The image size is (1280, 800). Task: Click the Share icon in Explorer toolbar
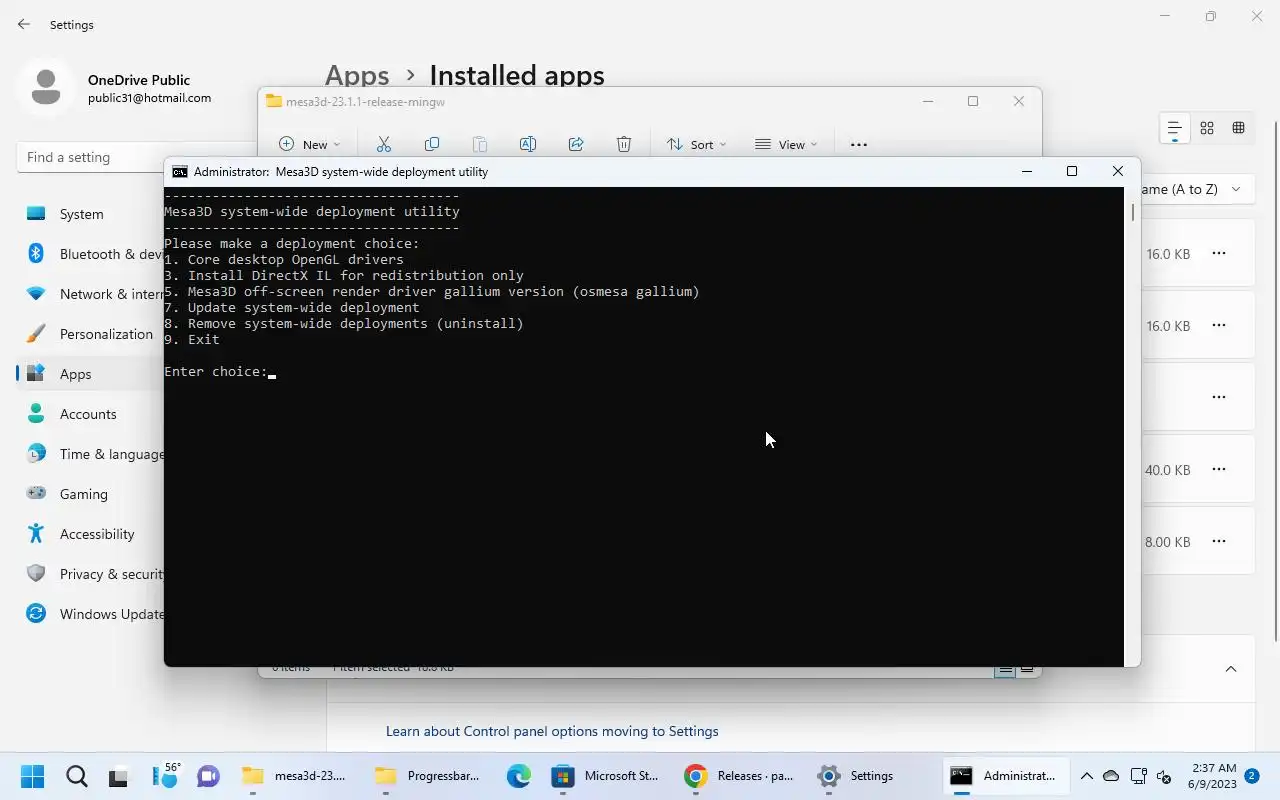[x=576, y=144]
